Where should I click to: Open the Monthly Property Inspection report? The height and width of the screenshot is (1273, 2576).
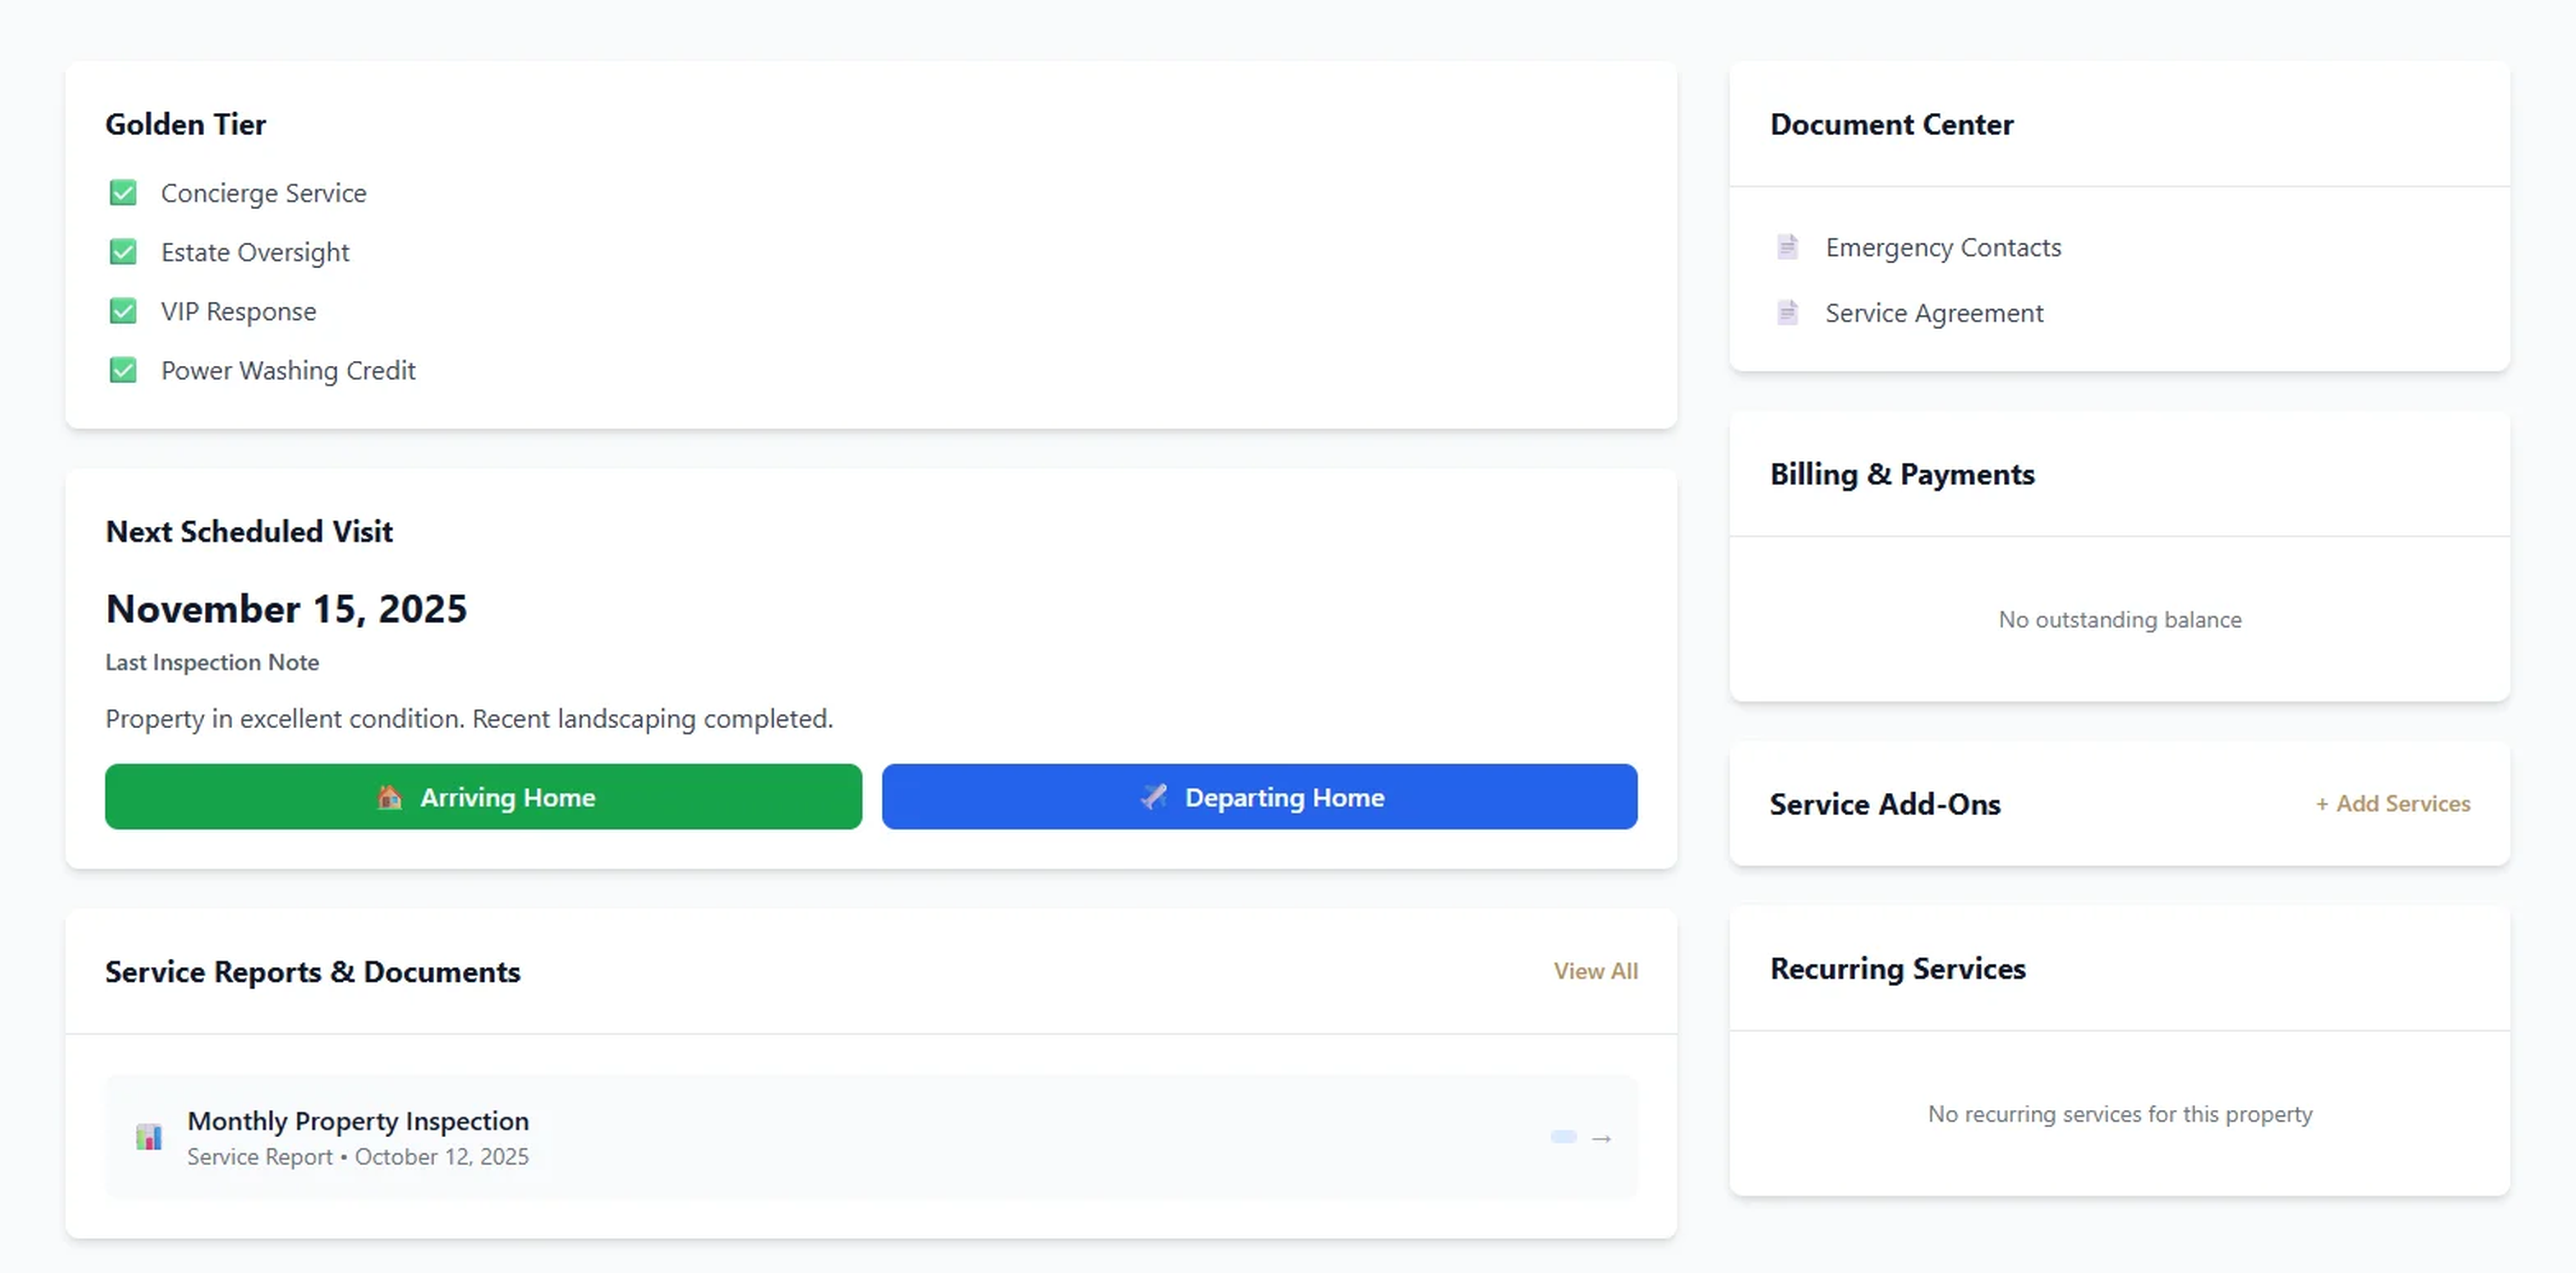358,1121
